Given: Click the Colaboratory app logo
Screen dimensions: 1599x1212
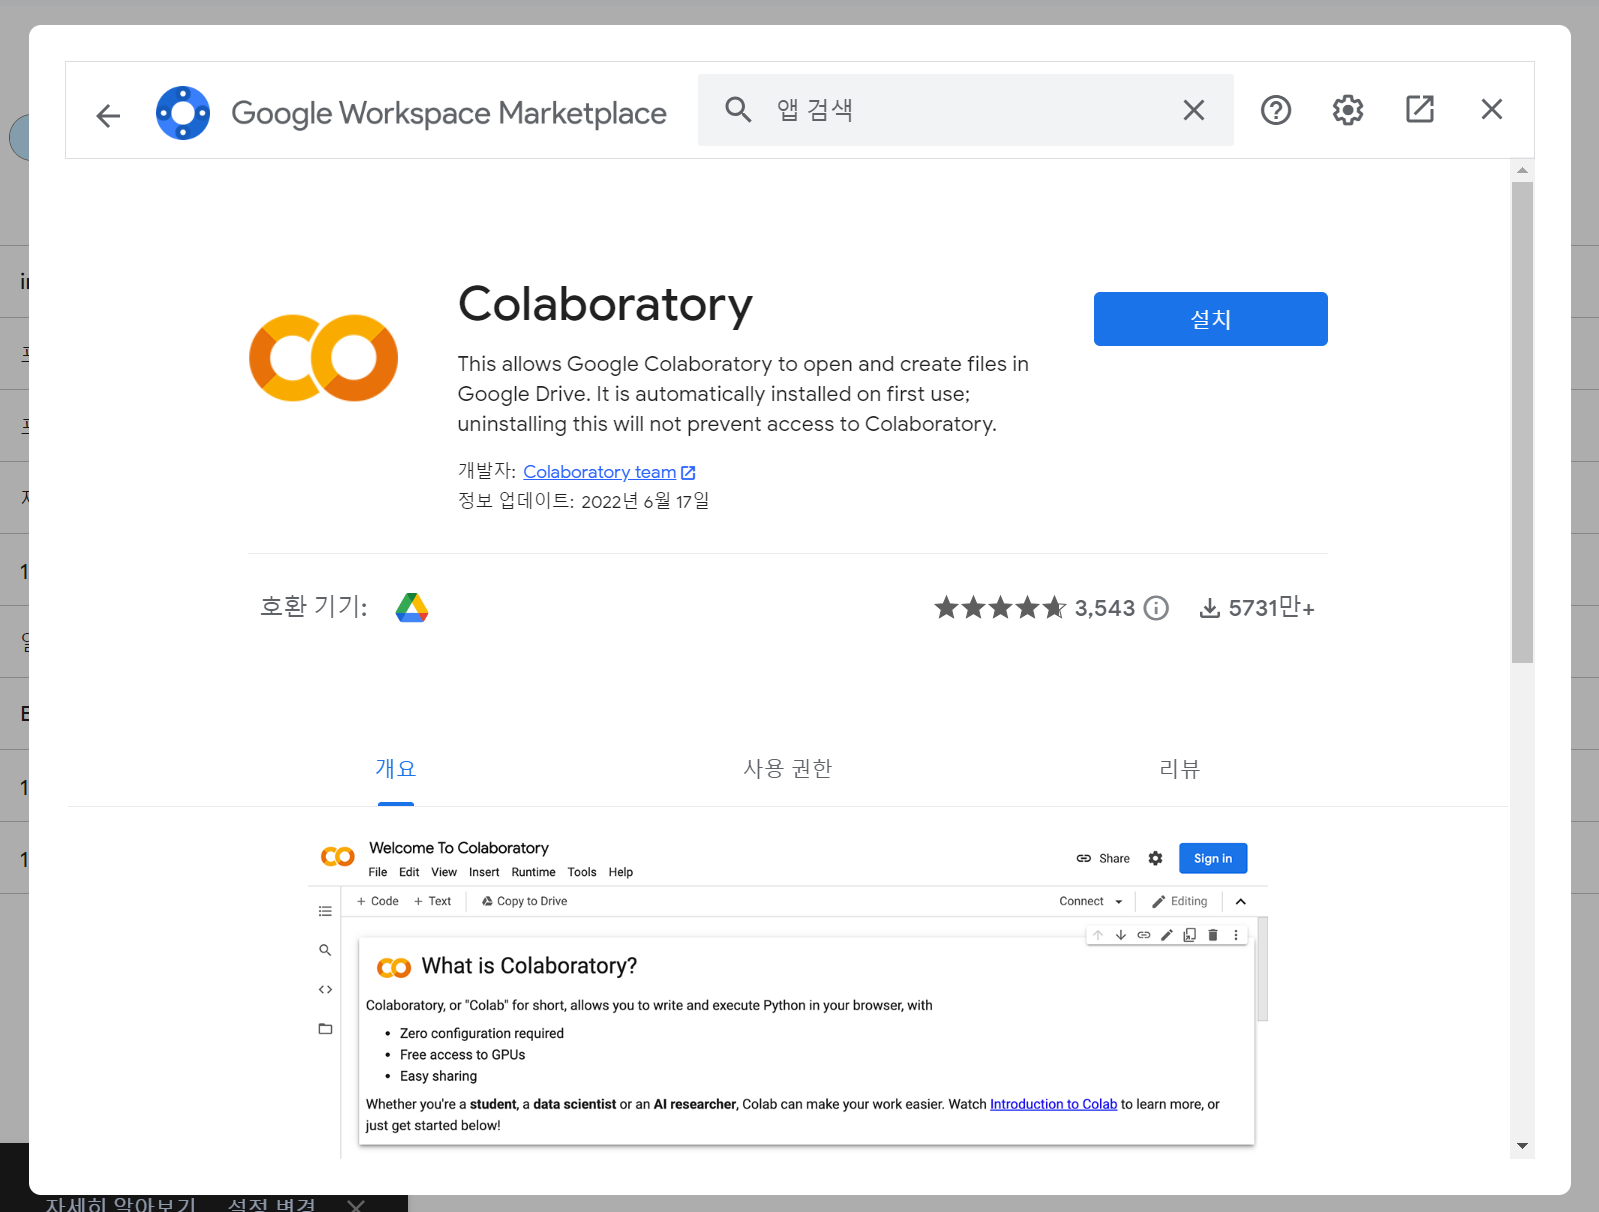Looking at the screenshot, I should [323, 358].
